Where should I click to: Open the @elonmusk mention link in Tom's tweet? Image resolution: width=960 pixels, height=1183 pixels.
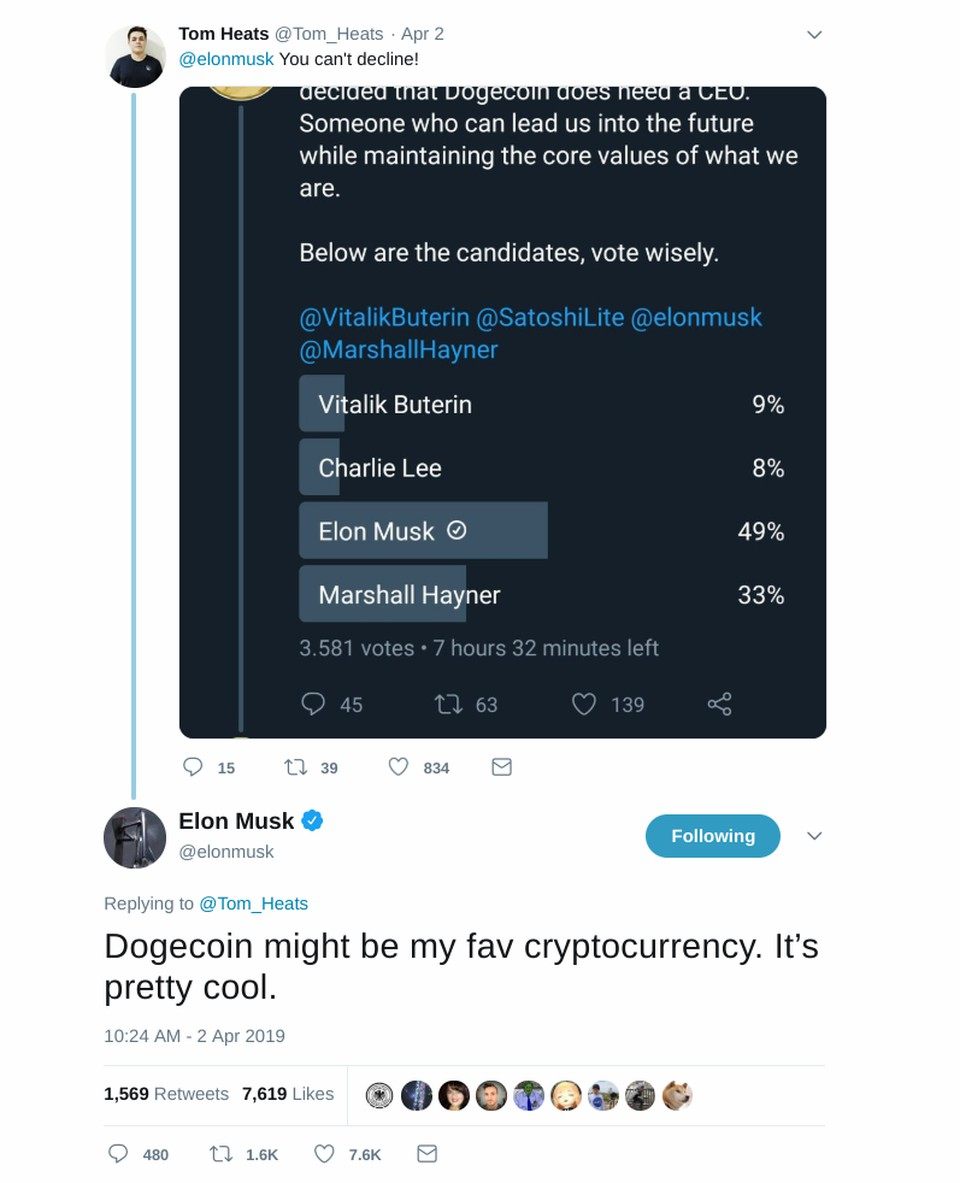click(x=226, y=59)
